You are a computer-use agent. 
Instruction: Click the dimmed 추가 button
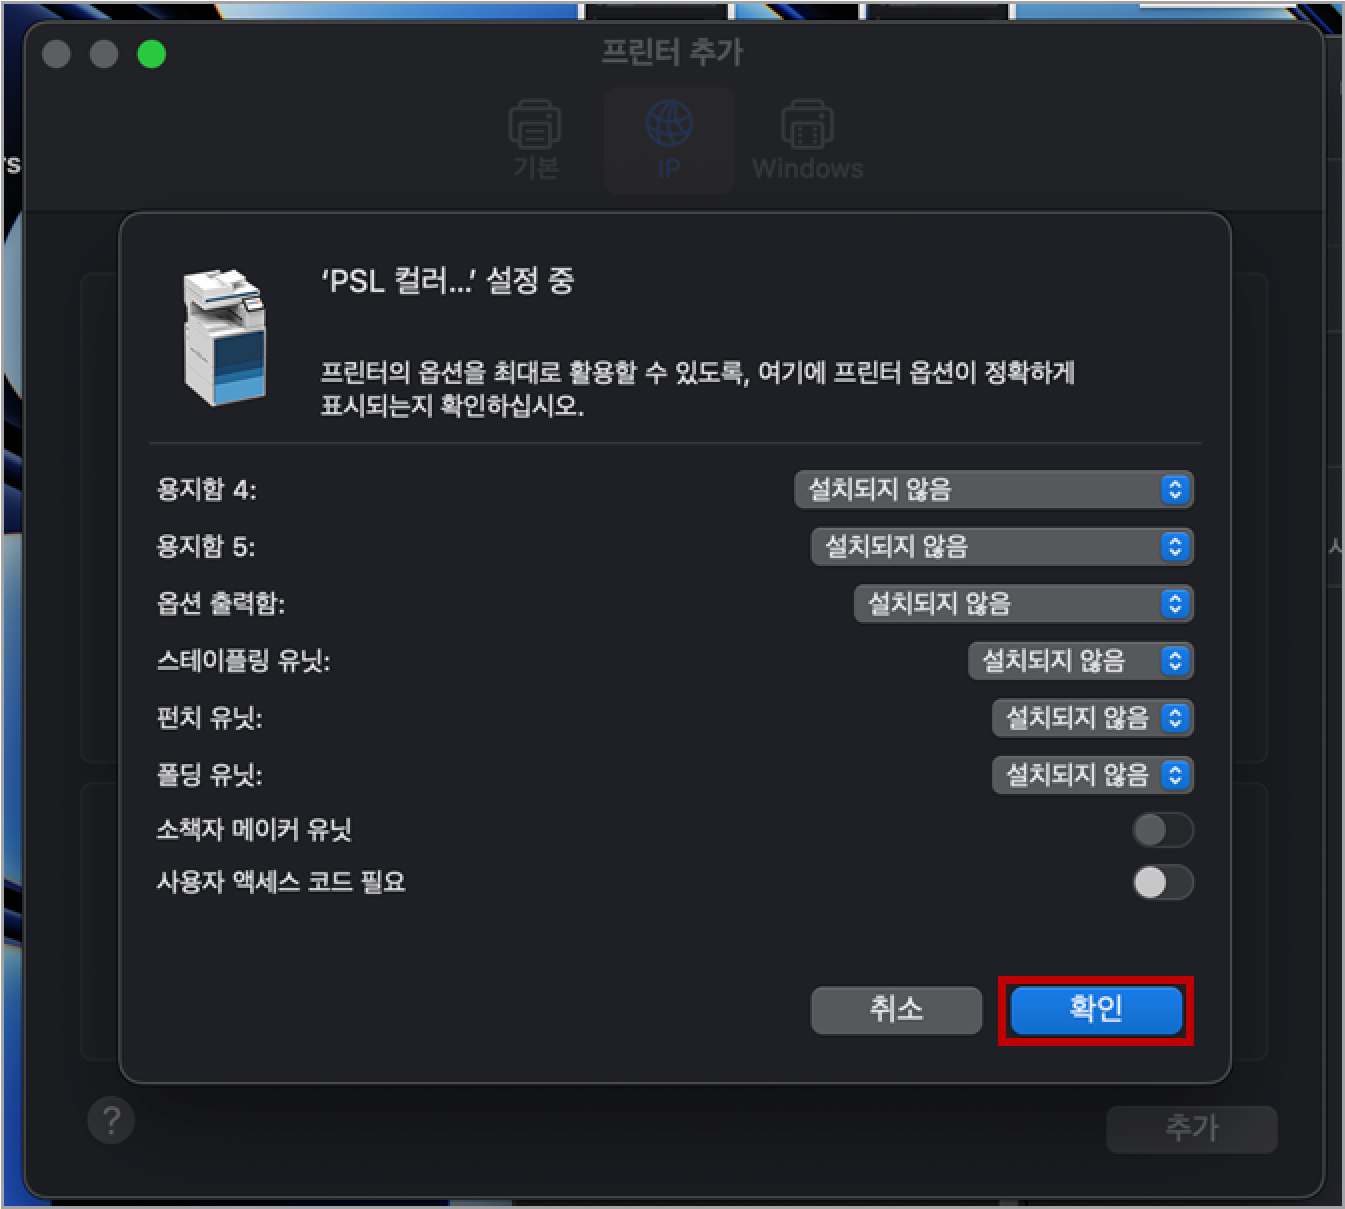pos(1192,1129)
